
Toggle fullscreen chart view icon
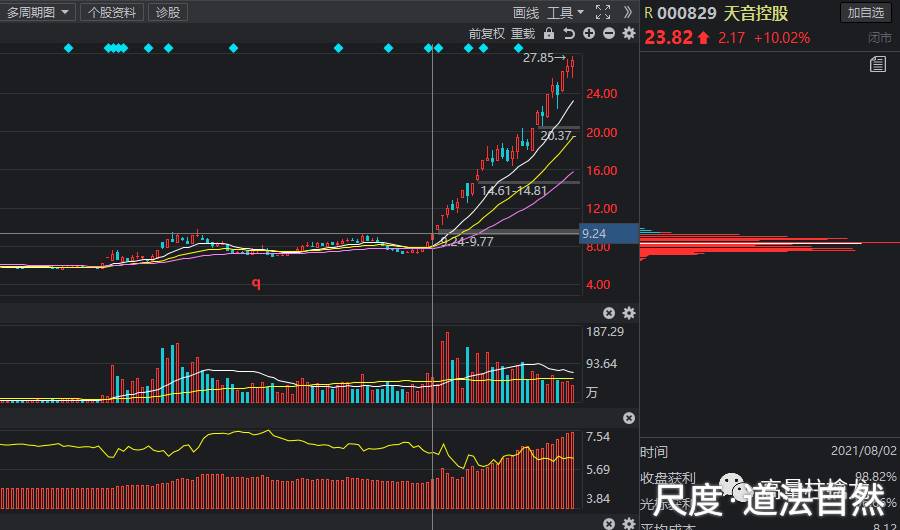603,12
